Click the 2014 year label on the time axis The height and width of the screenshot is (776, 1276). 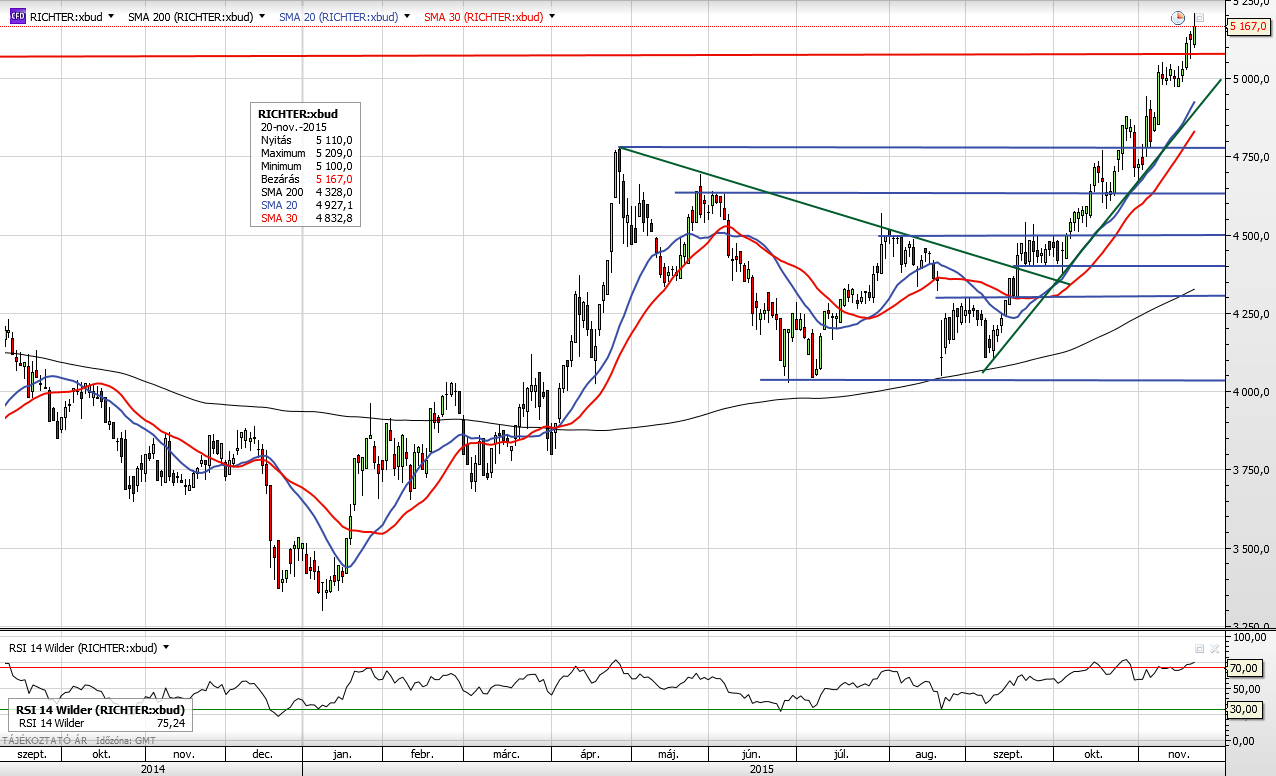153,769
